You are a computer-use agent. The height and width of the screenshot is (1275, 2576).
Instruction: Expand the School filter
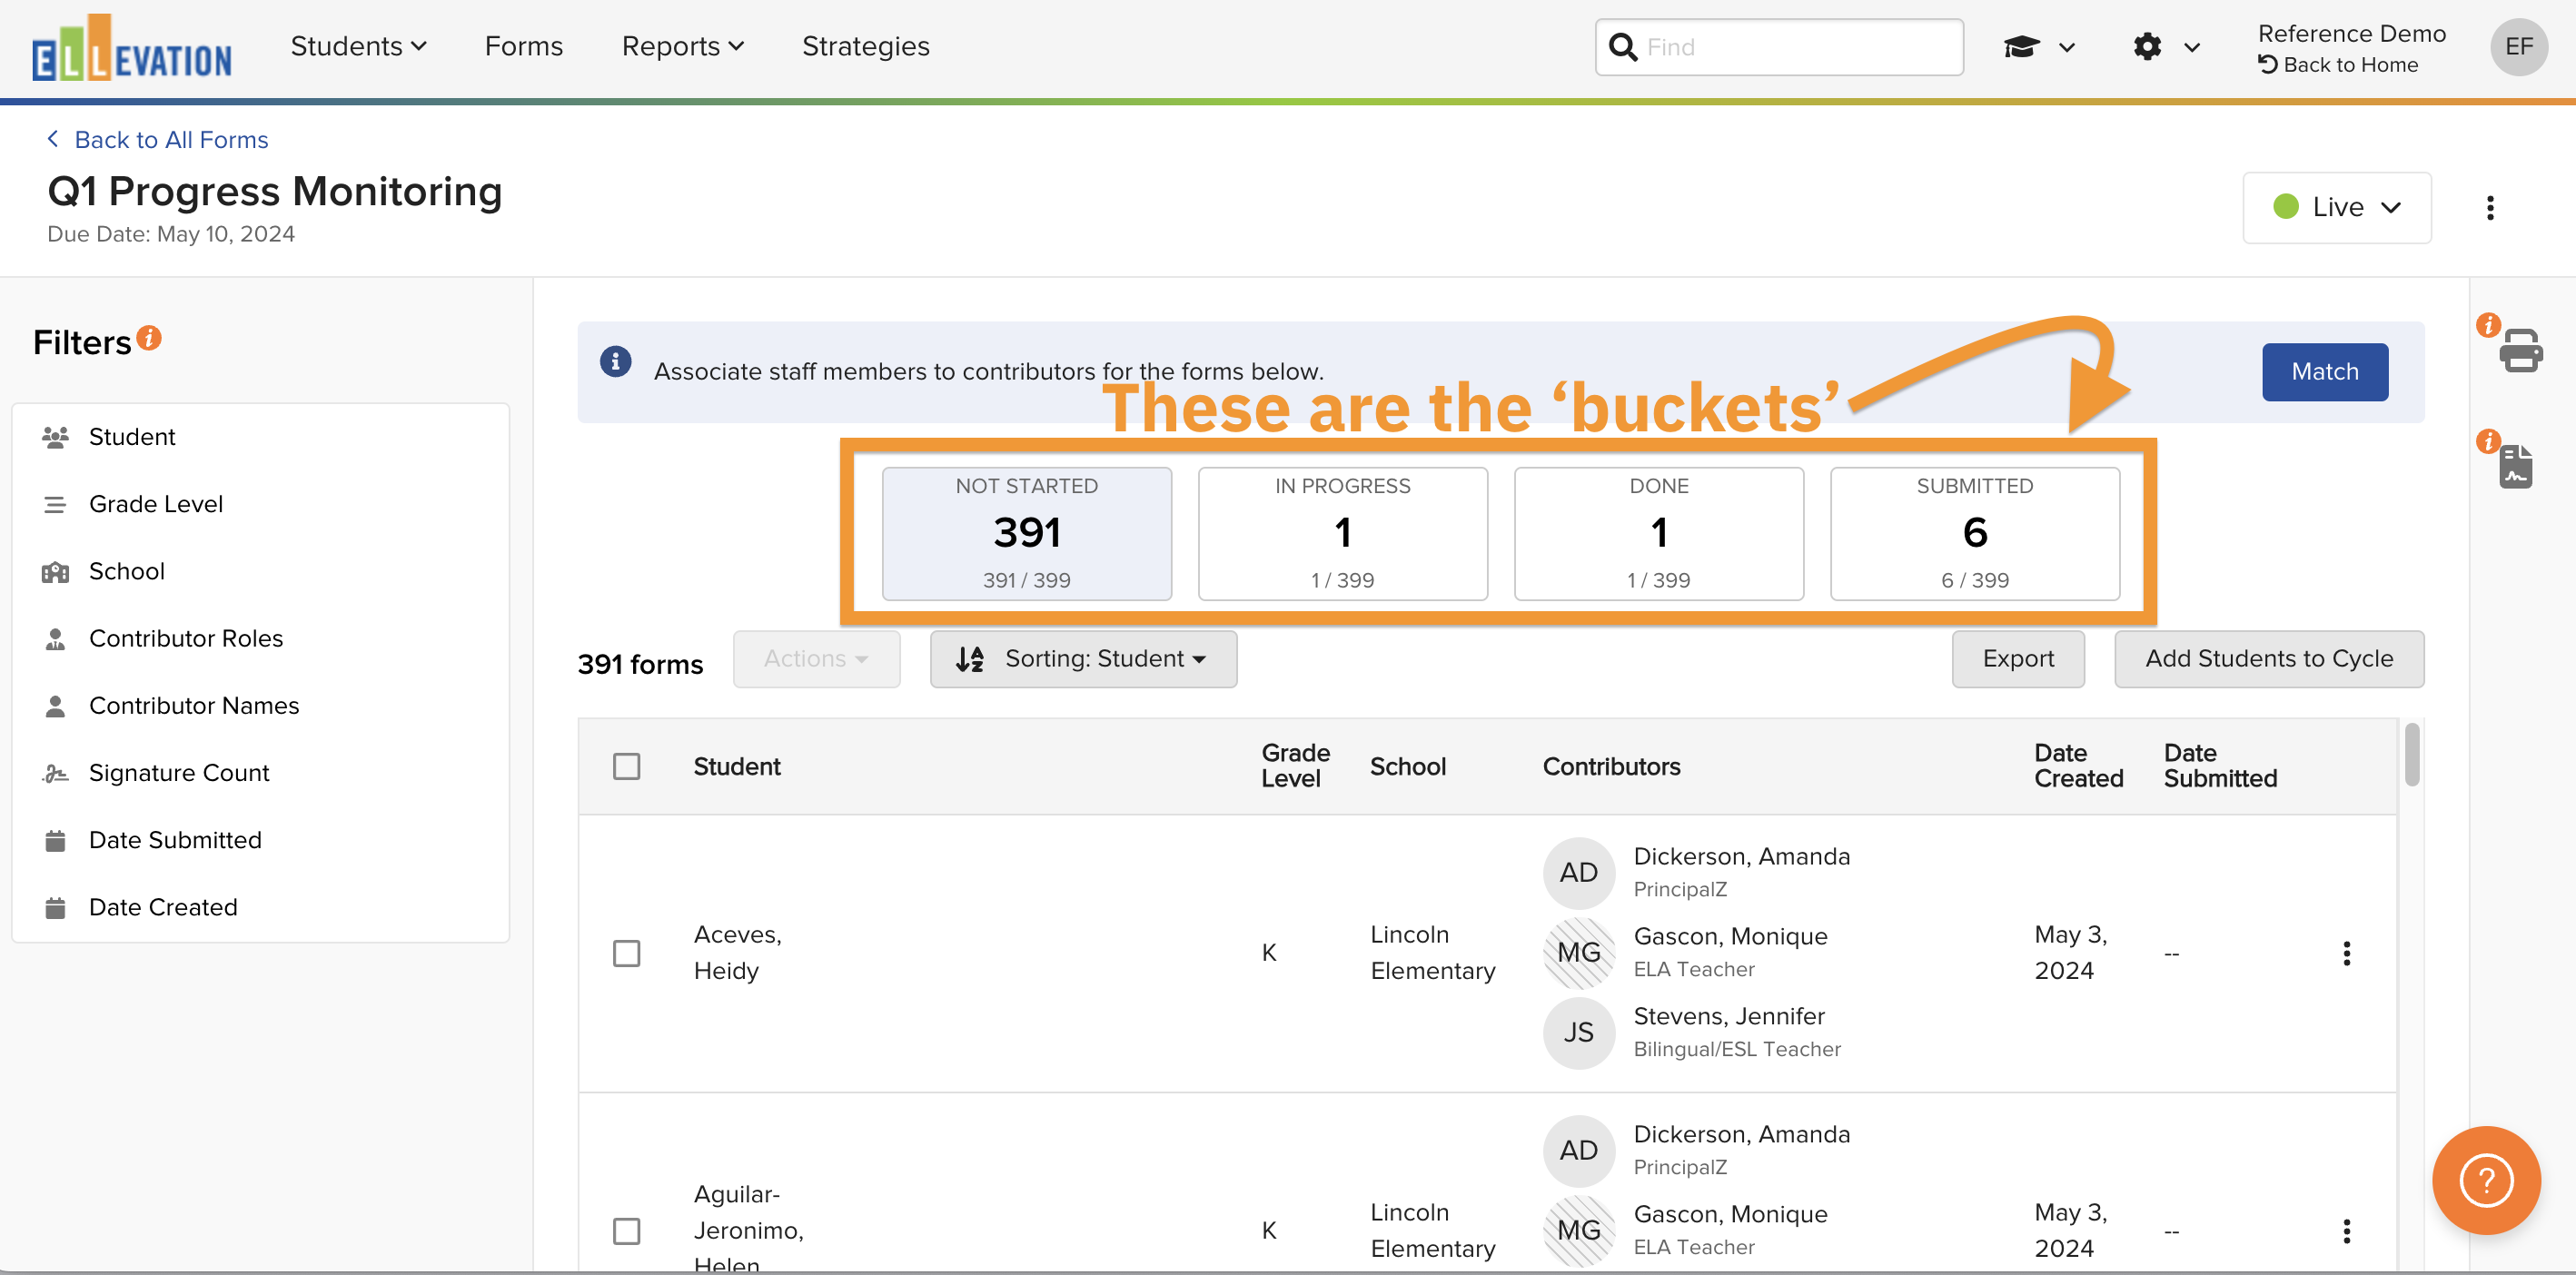261,571
